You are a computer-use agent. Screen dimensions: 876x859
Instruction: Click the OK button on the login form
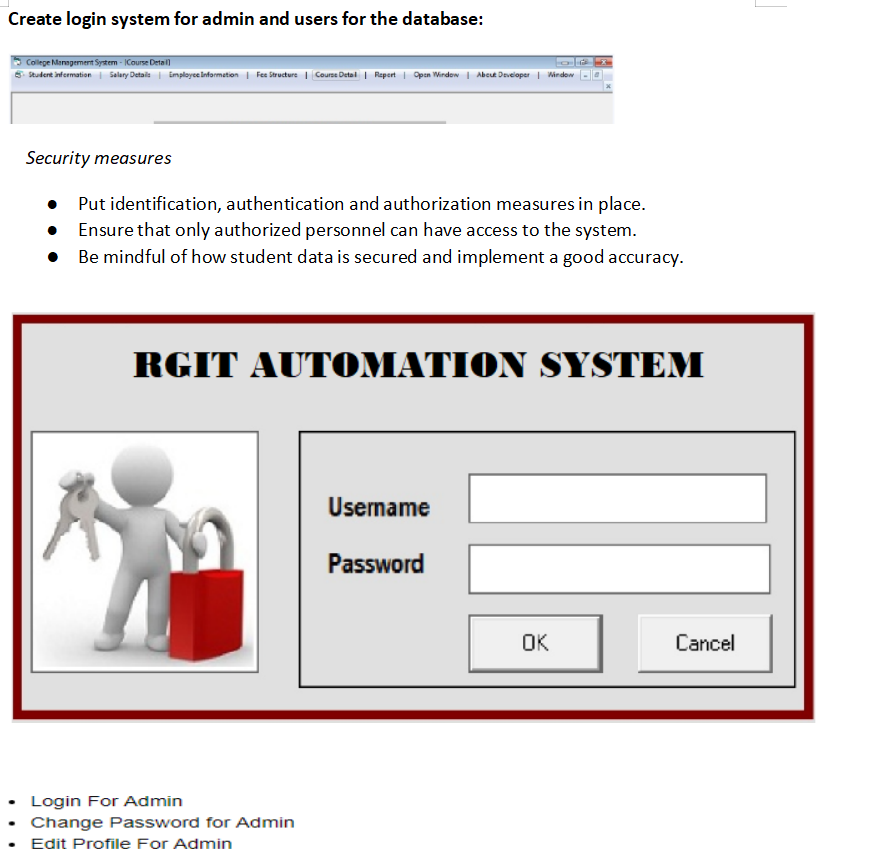535,643
